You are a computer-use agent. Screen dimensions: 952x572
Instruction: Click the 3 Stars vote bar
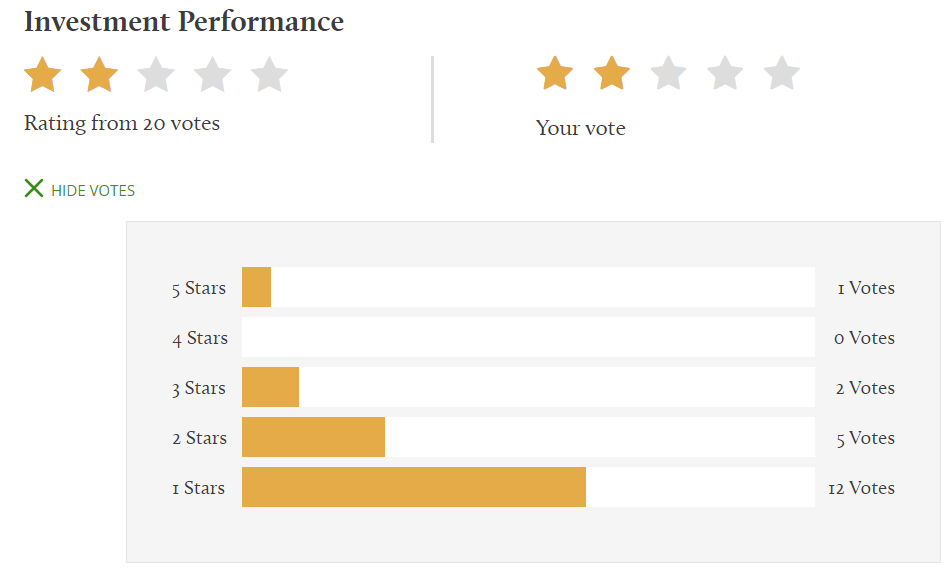[528, 387]
